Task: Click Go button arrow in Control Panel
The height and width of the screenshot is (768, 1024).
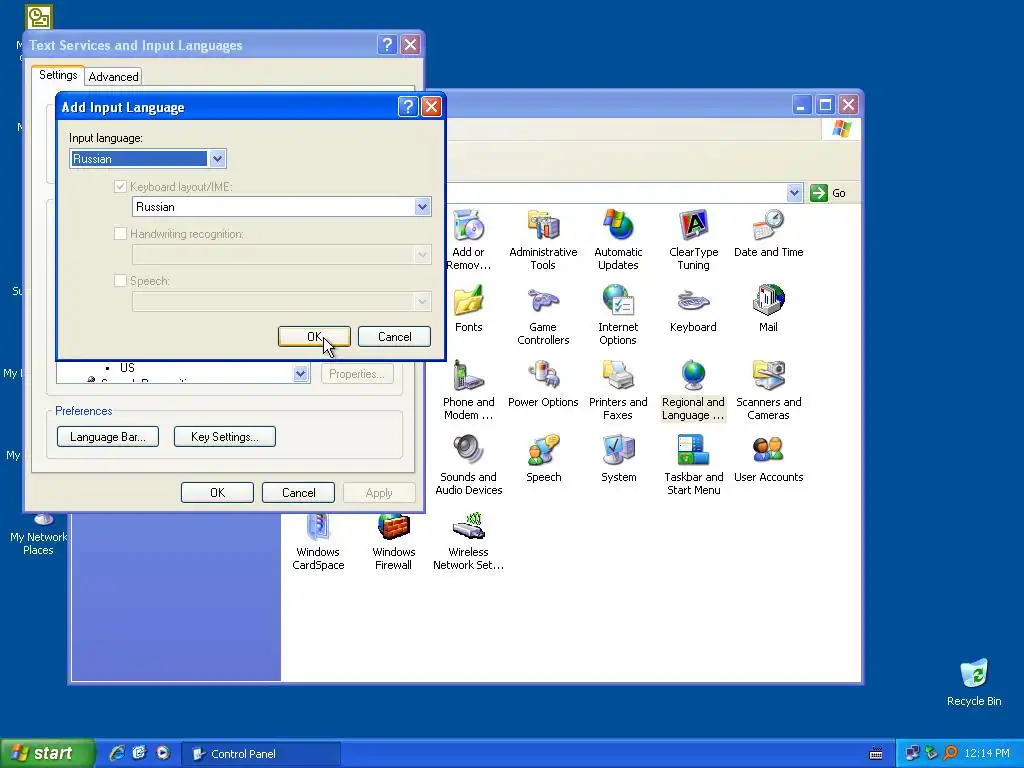Action: tap(818, 193)
